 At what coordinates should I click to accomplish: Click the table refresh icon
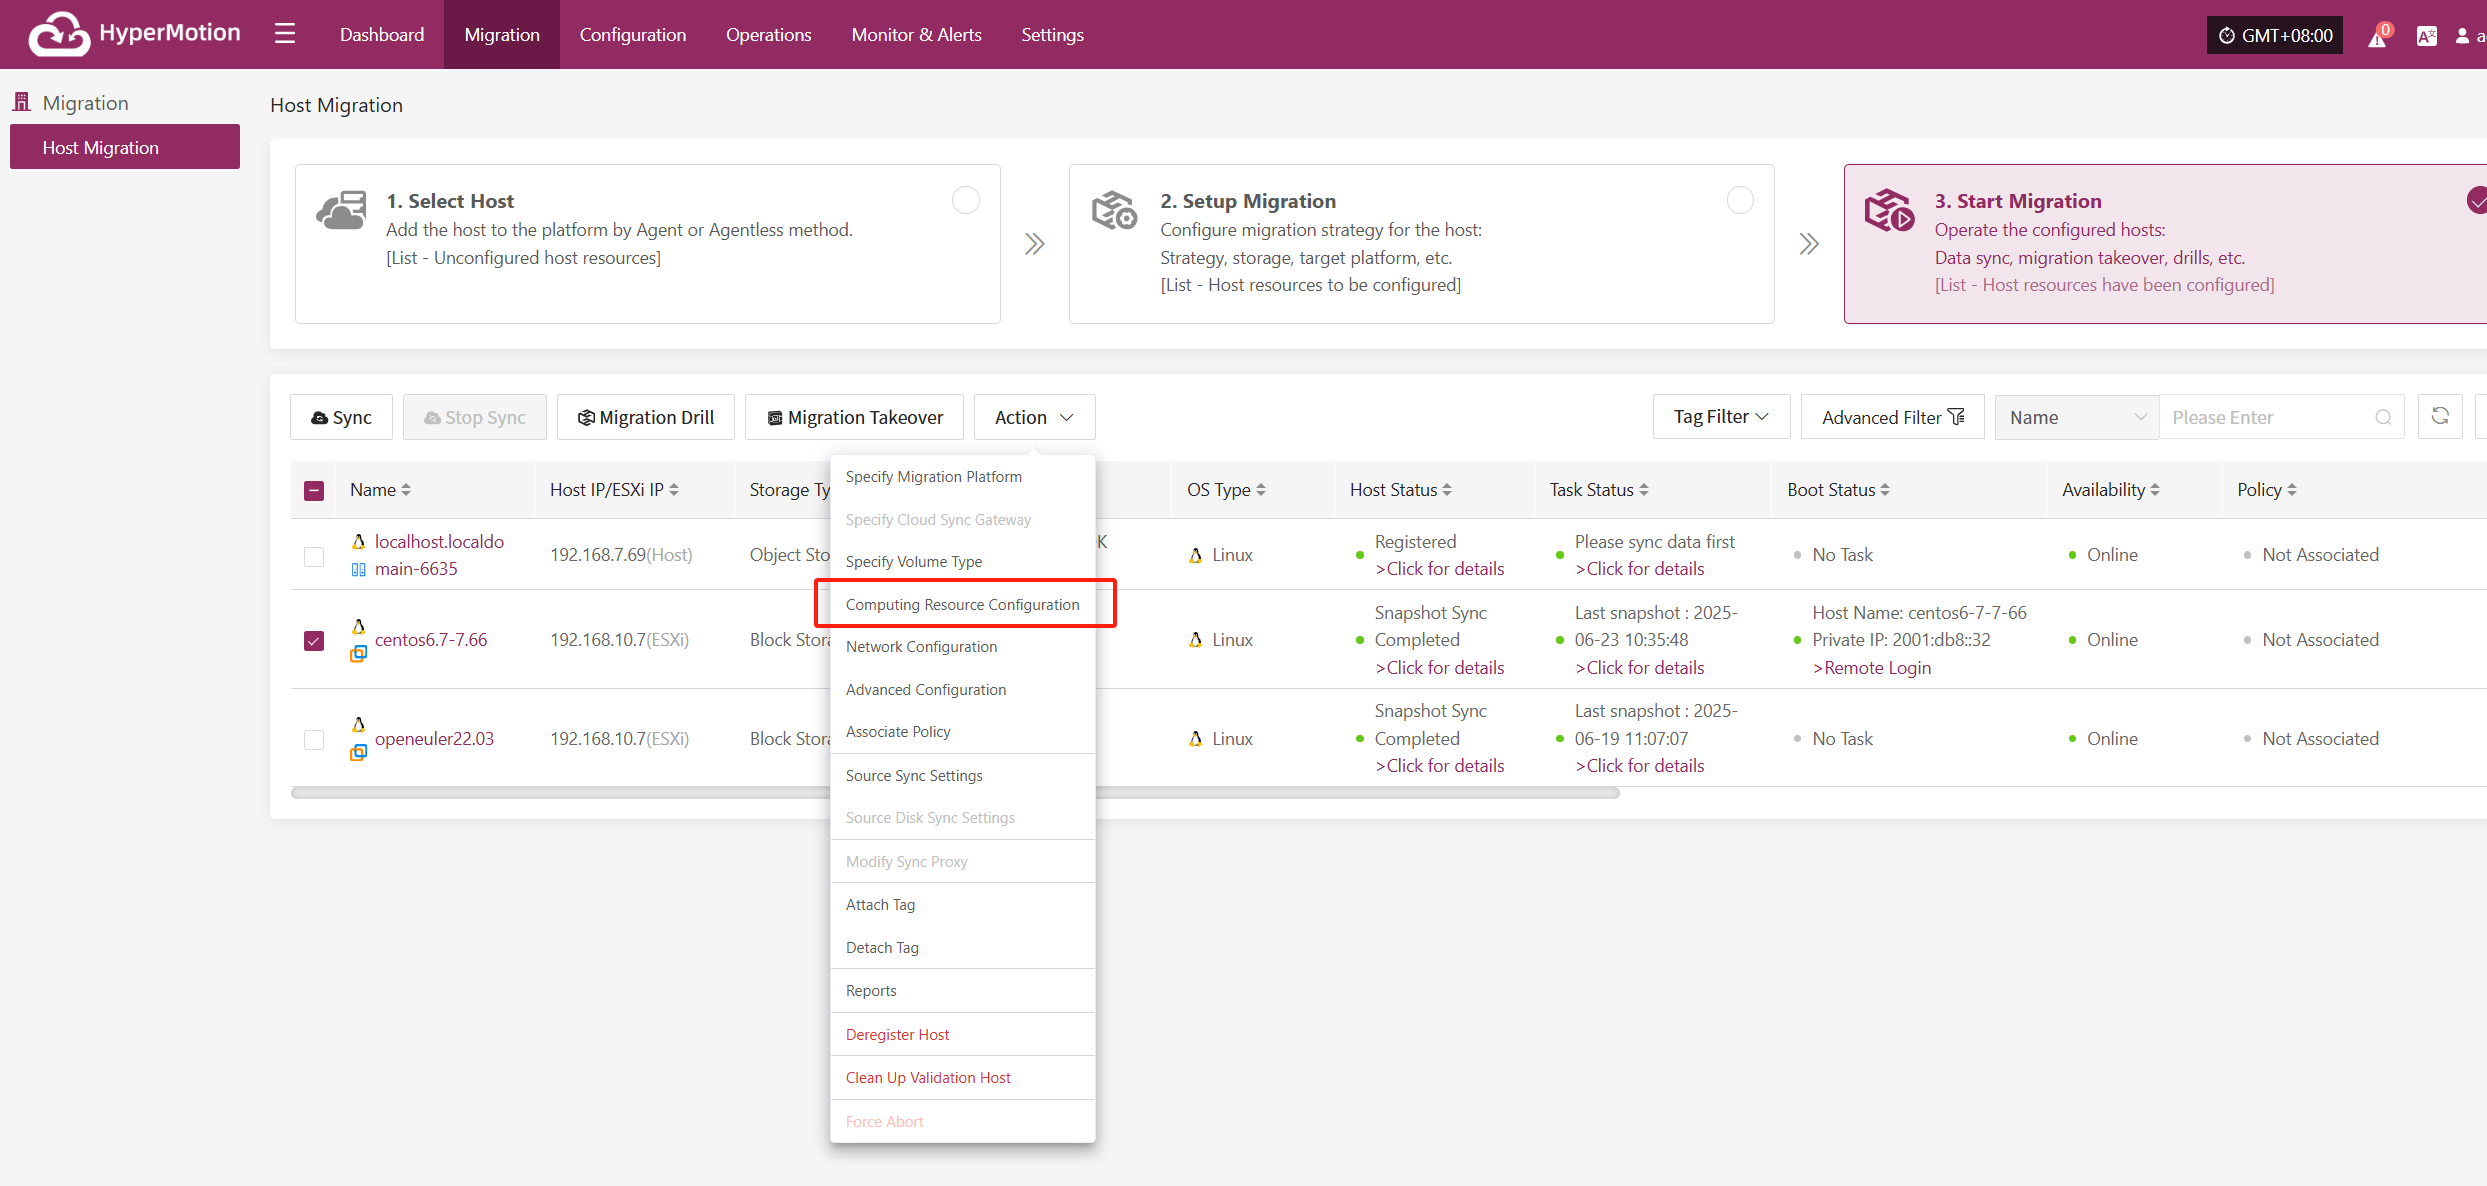(x=2440, y=416)
